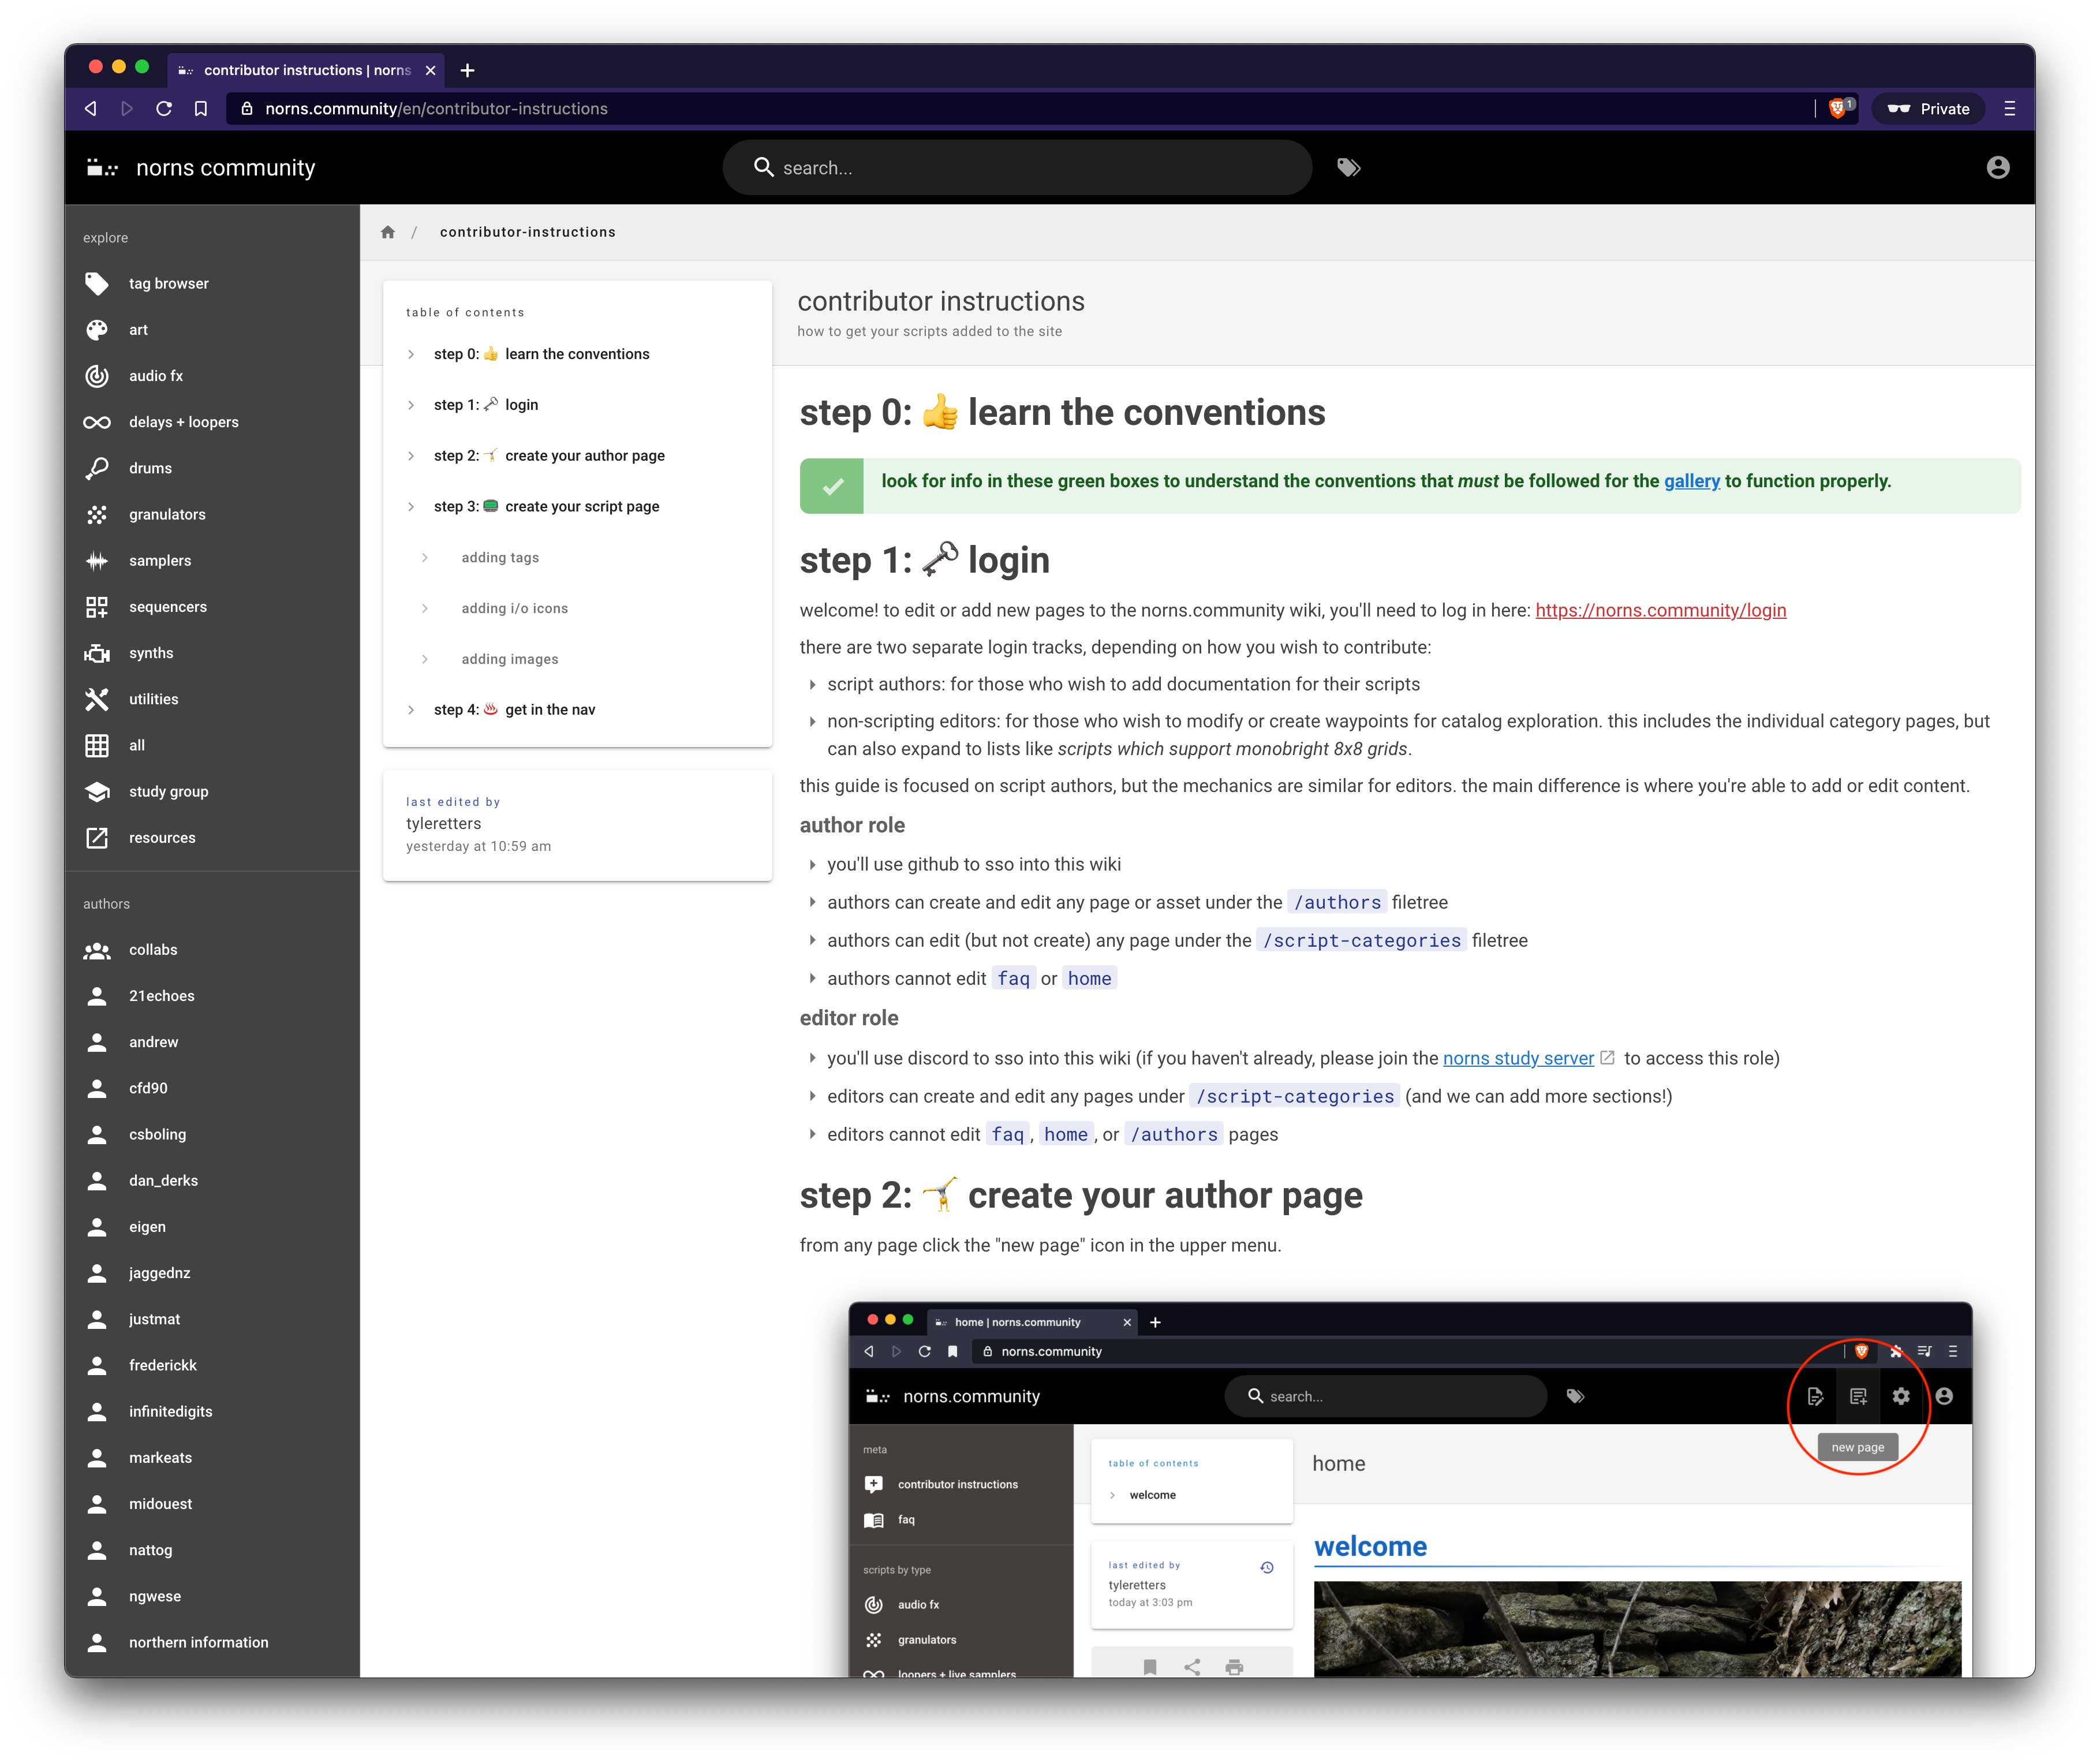Open the gallery link in green box
Viewport: 2100px width, 1763px height.
1692,481
